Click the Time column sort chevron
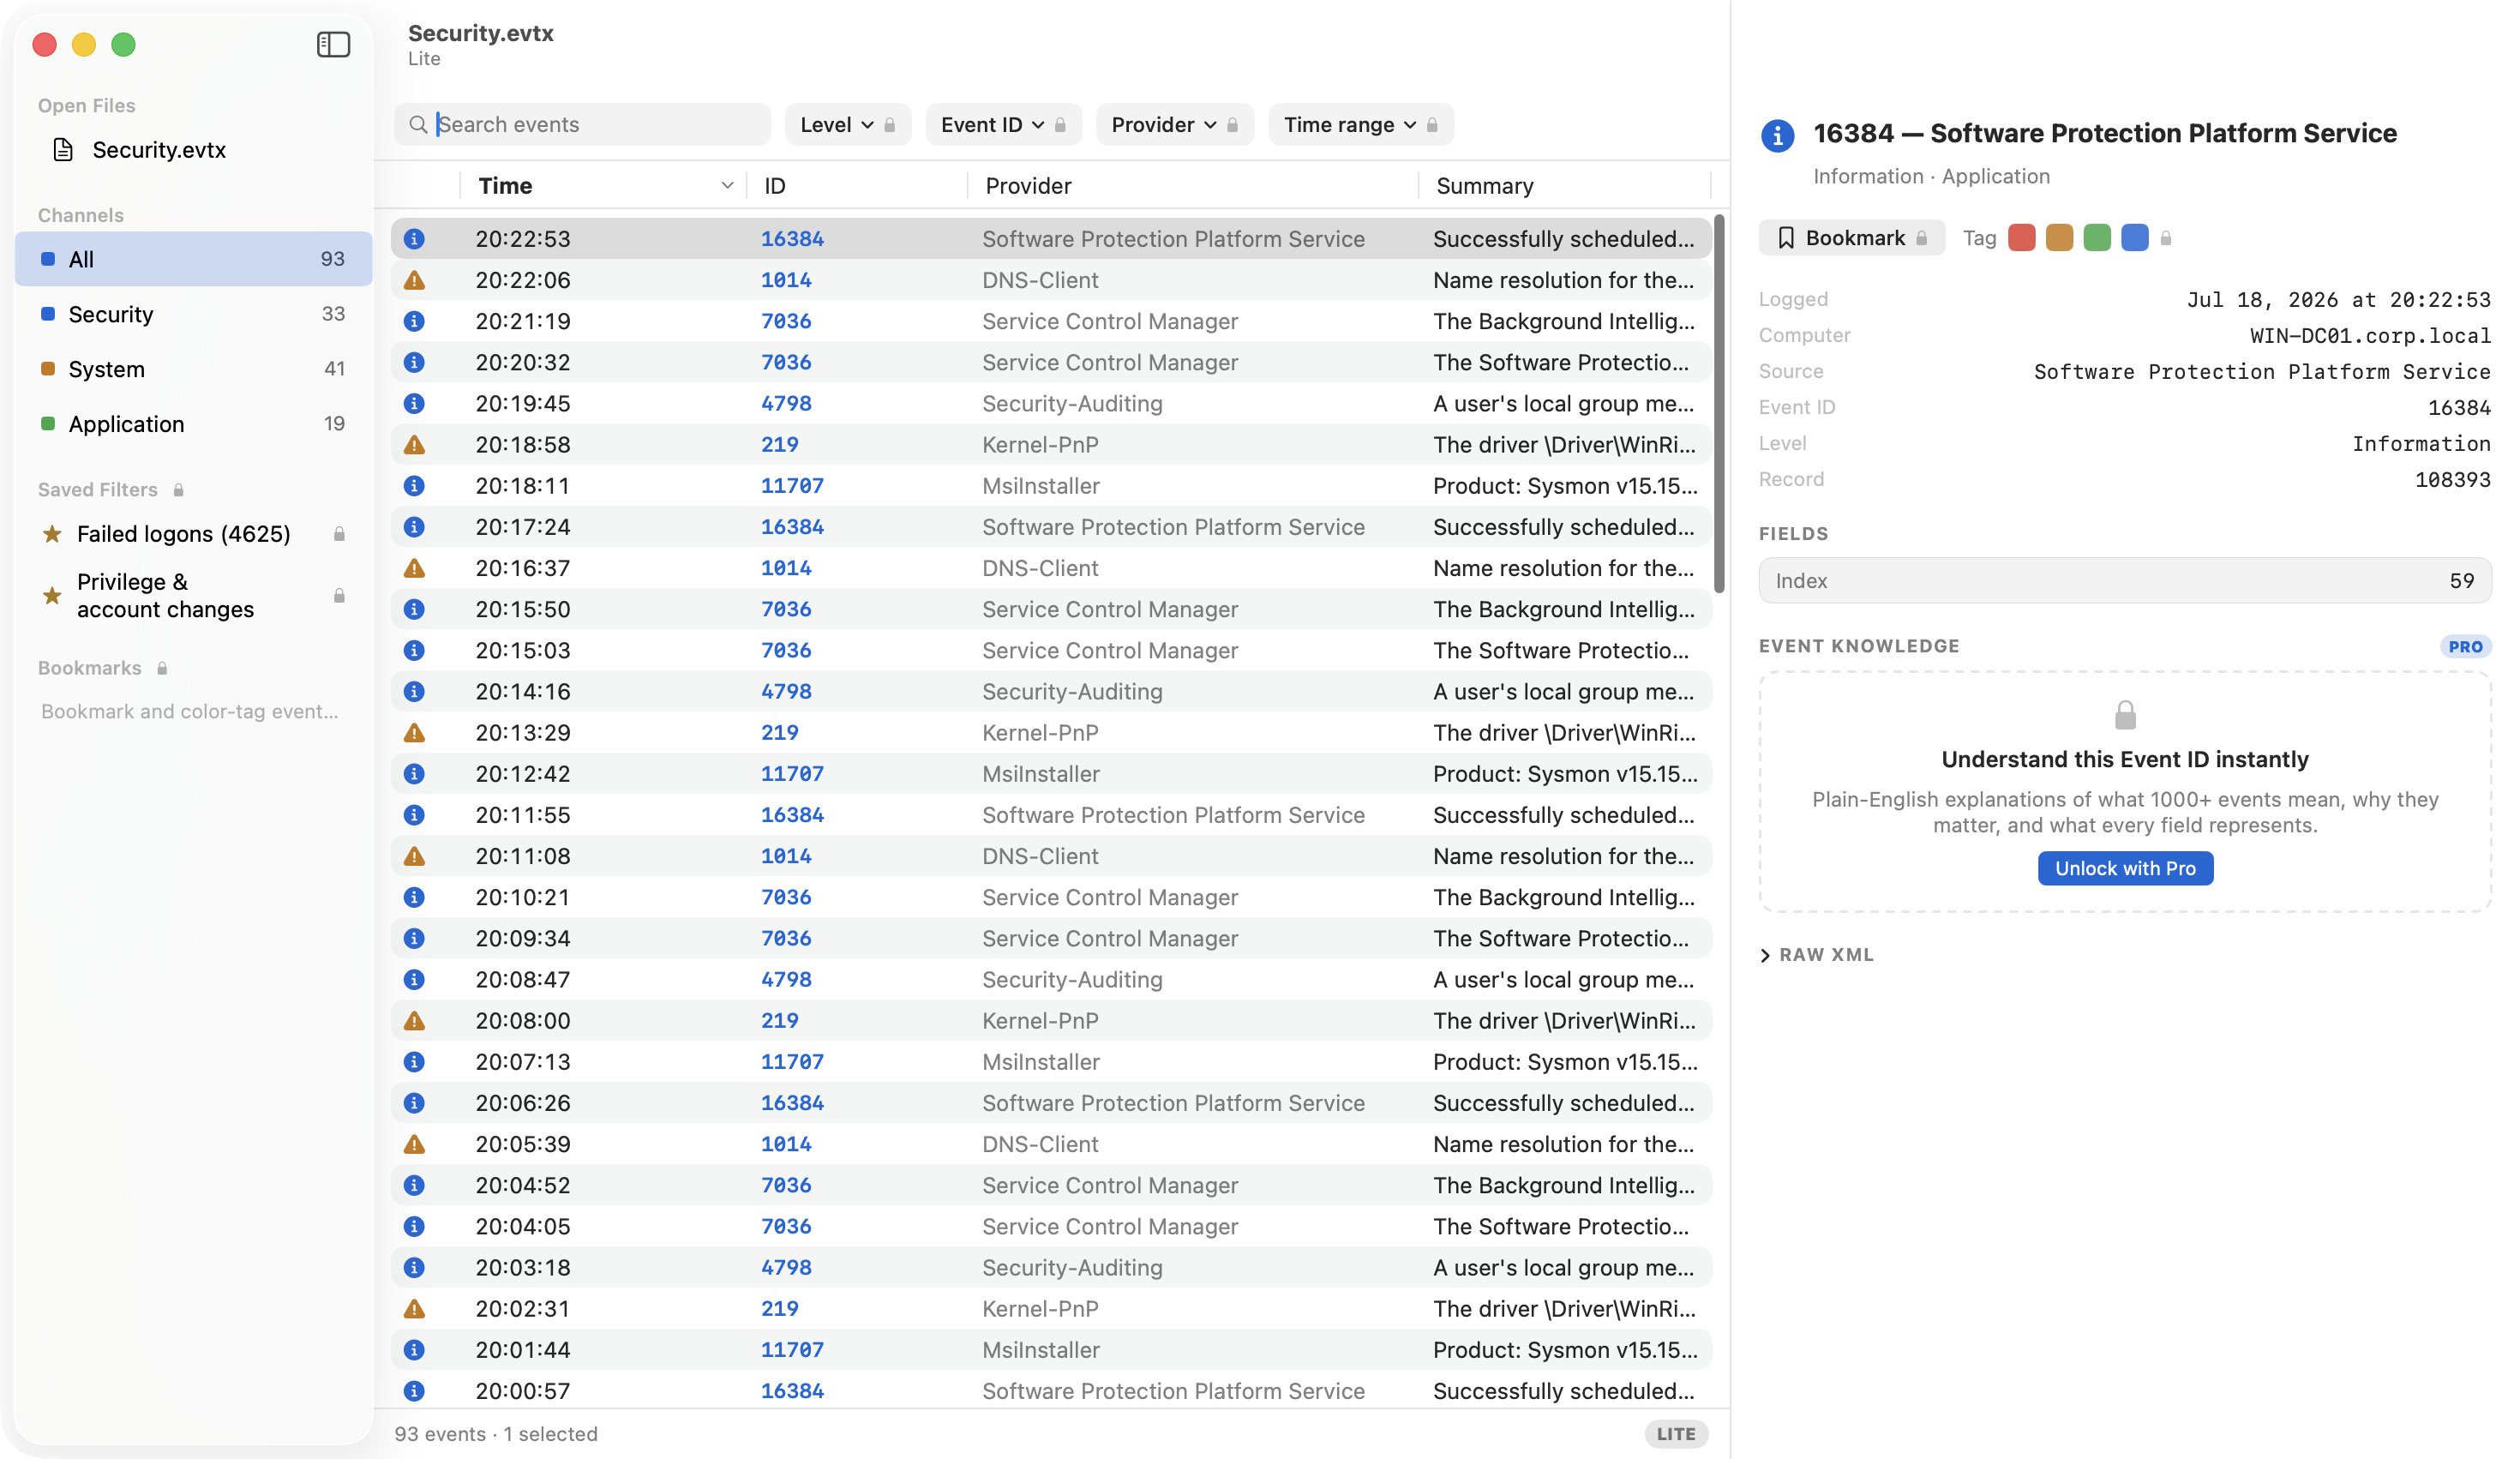Screen dimensions: 2520x1459 (727, 186)
